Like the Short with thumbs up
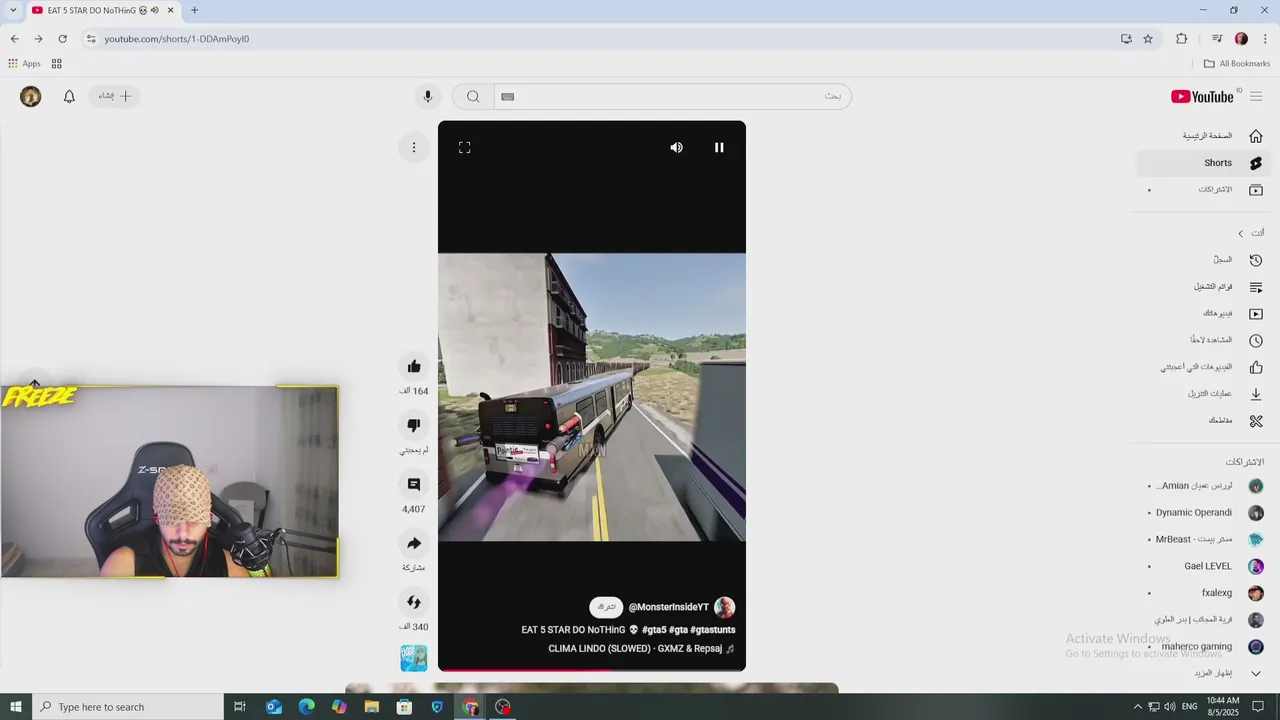1280x720 pixels. (x=414, y=366)
